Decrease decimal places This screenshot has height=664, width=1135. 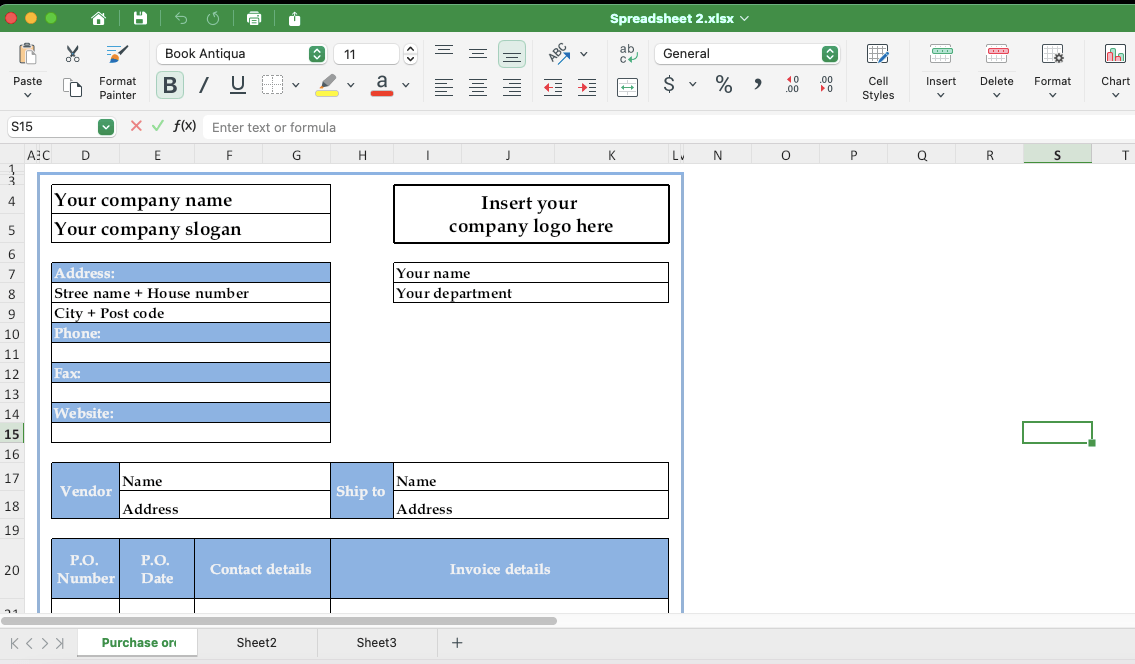[826, 85]
